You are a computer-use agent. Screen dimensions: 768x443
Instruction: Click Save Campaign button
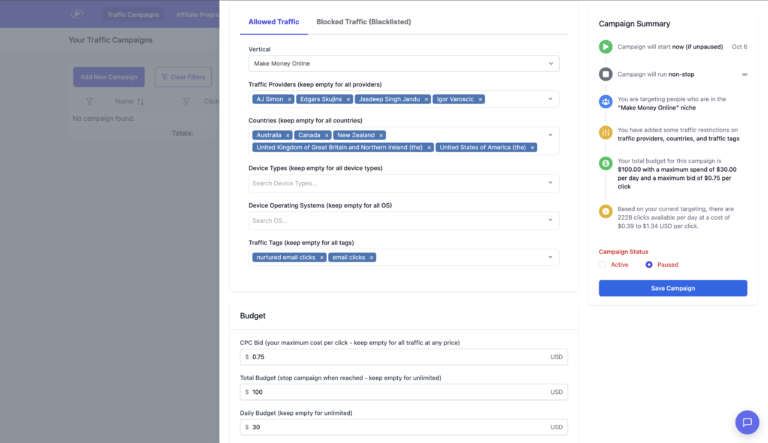pos(673,288)
